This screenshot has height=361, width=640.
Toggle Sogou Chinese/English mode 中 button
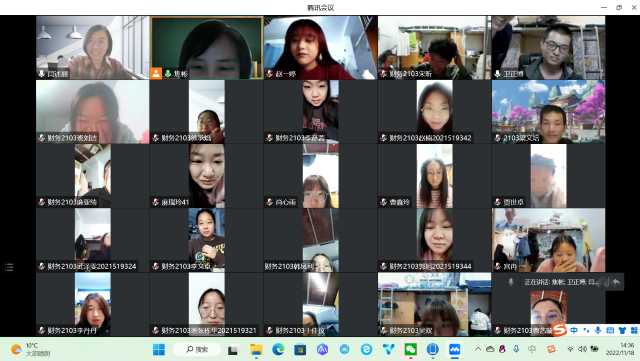574,330
